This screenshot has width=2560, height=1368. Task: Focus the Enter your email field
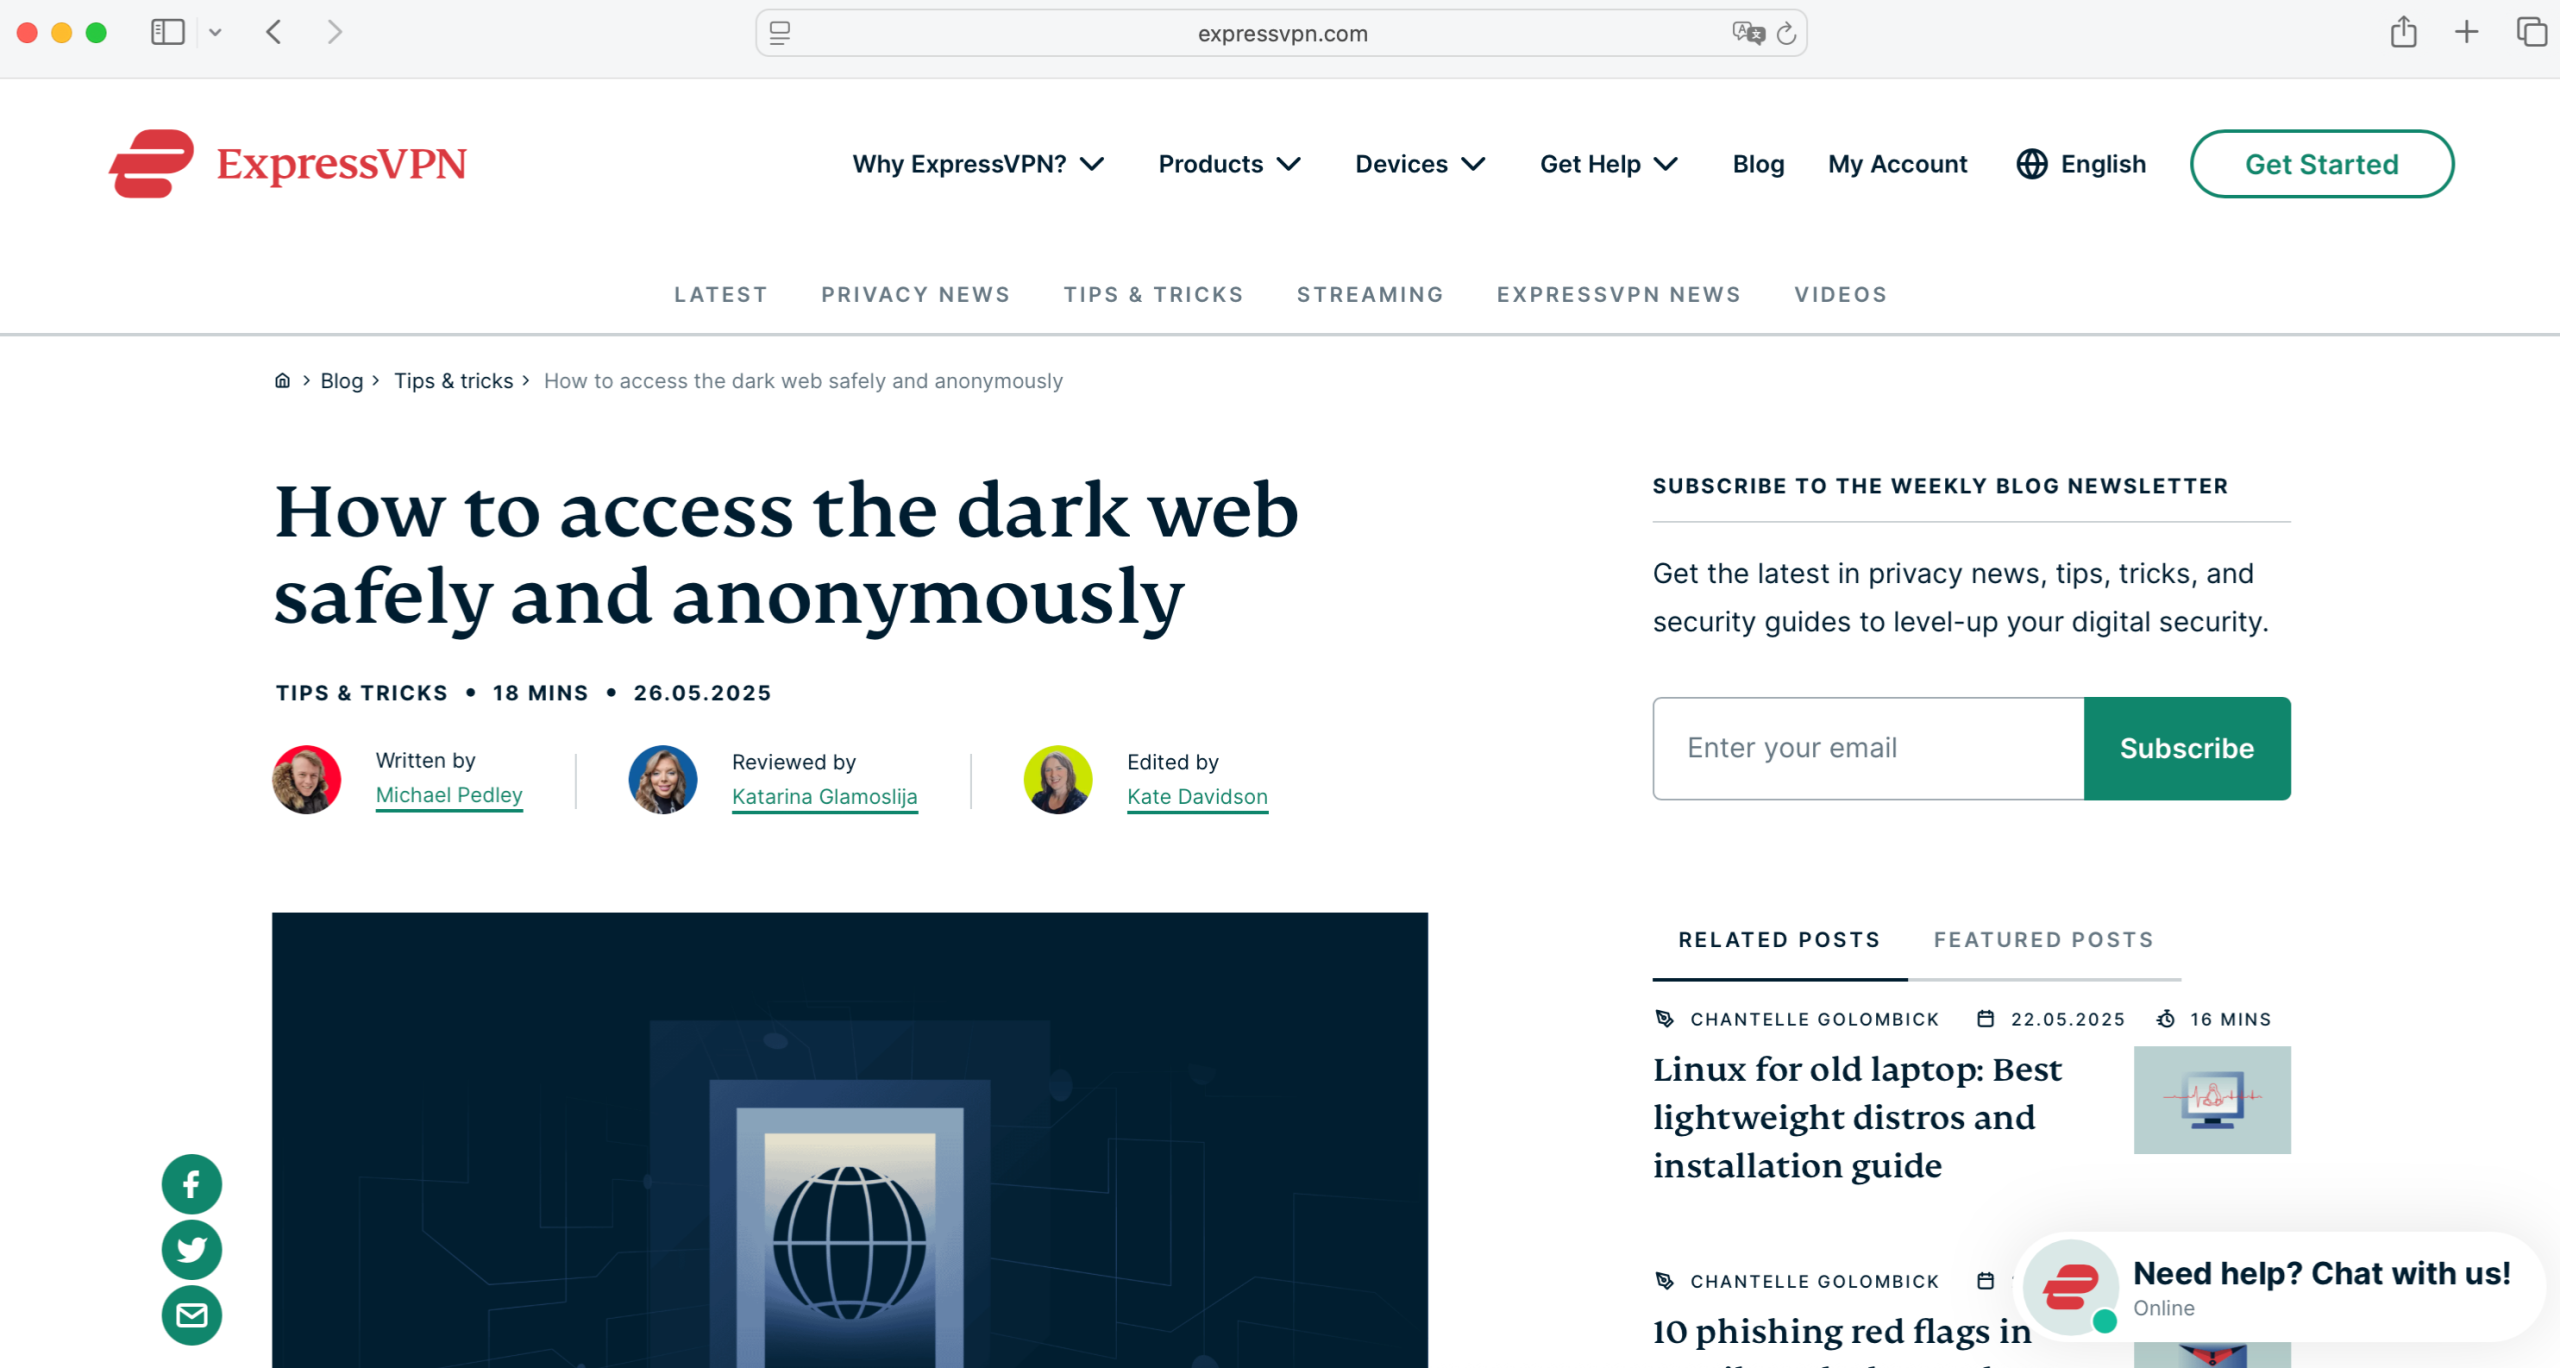pos(1868,748)
